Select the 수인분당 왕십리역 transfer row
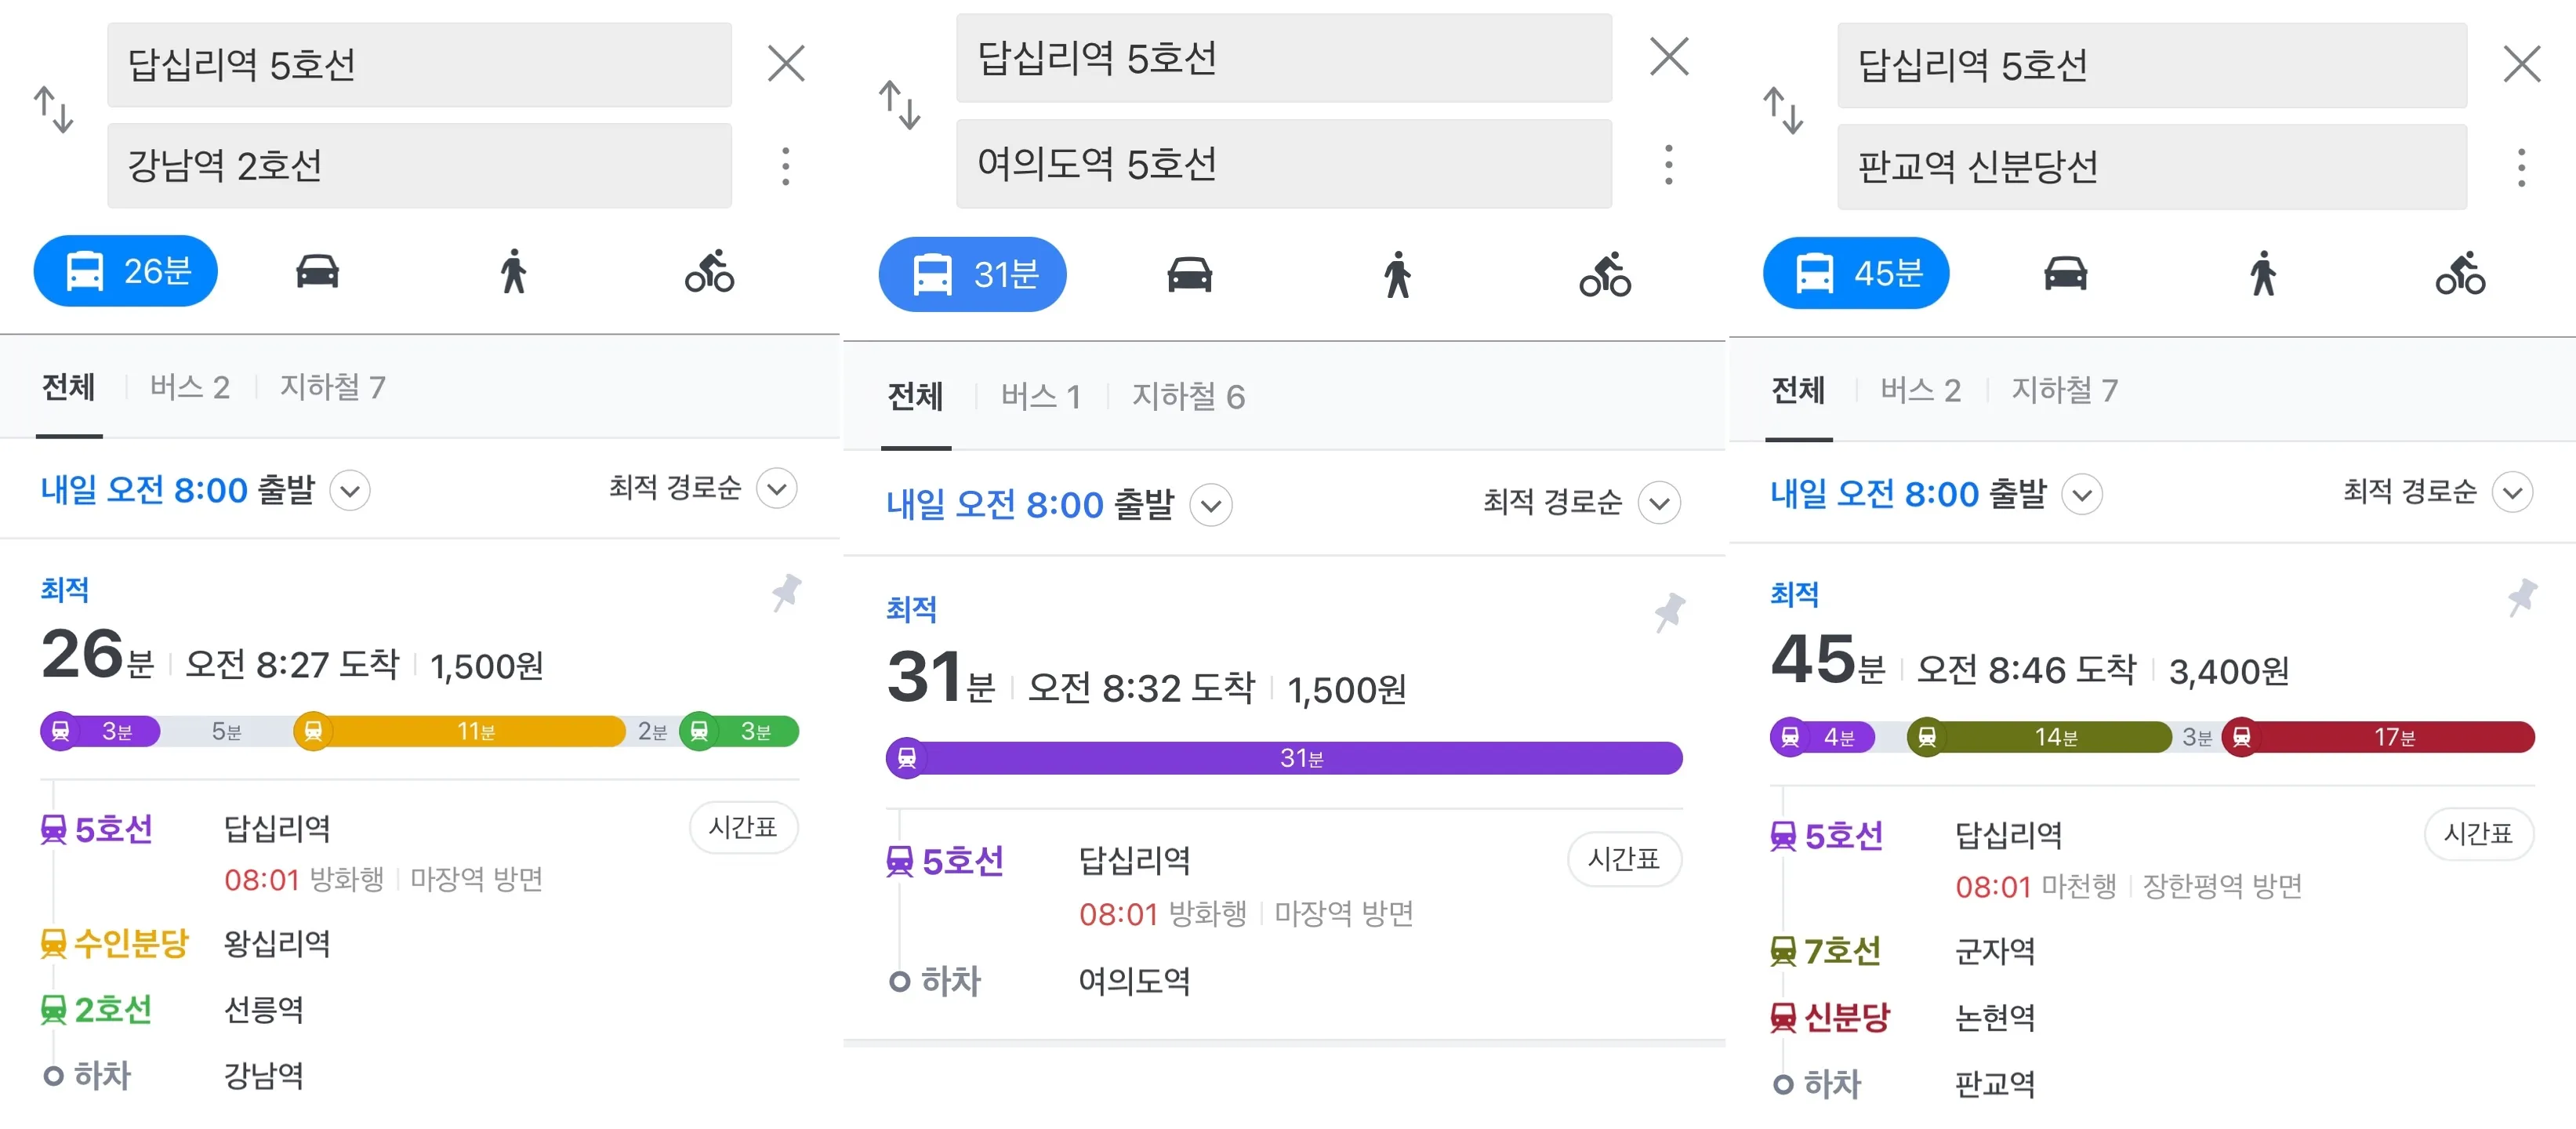2576x1129 pixels. click(x=185, y=943)
